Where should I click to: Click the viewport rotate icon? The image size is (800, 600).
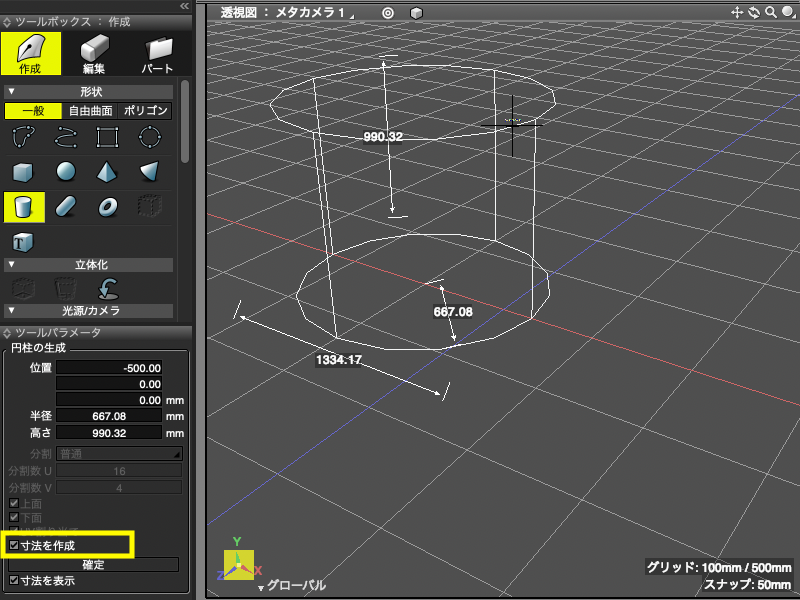[x=754, y=12]
